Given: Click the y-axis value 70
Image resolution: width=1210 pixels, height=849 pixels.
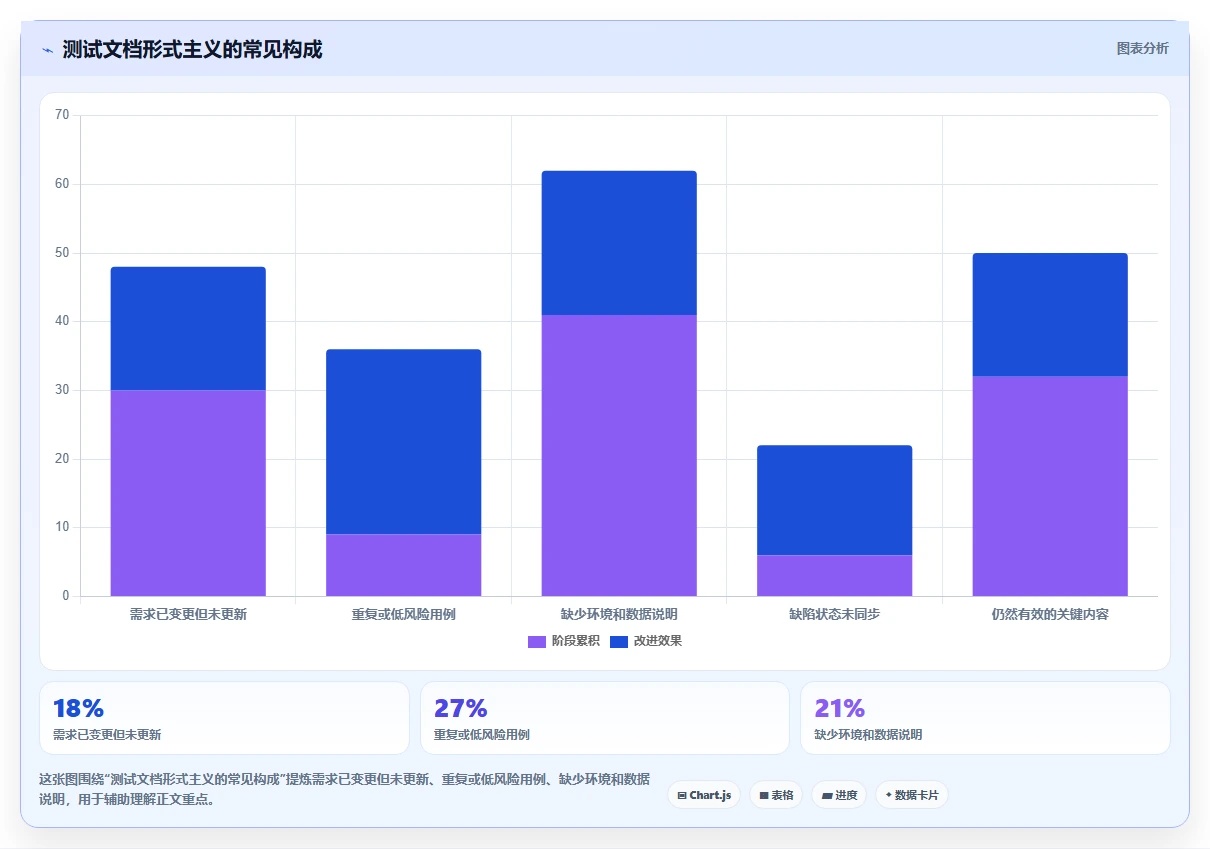Looking at the screenshot, I should click(x=63, y=115).
